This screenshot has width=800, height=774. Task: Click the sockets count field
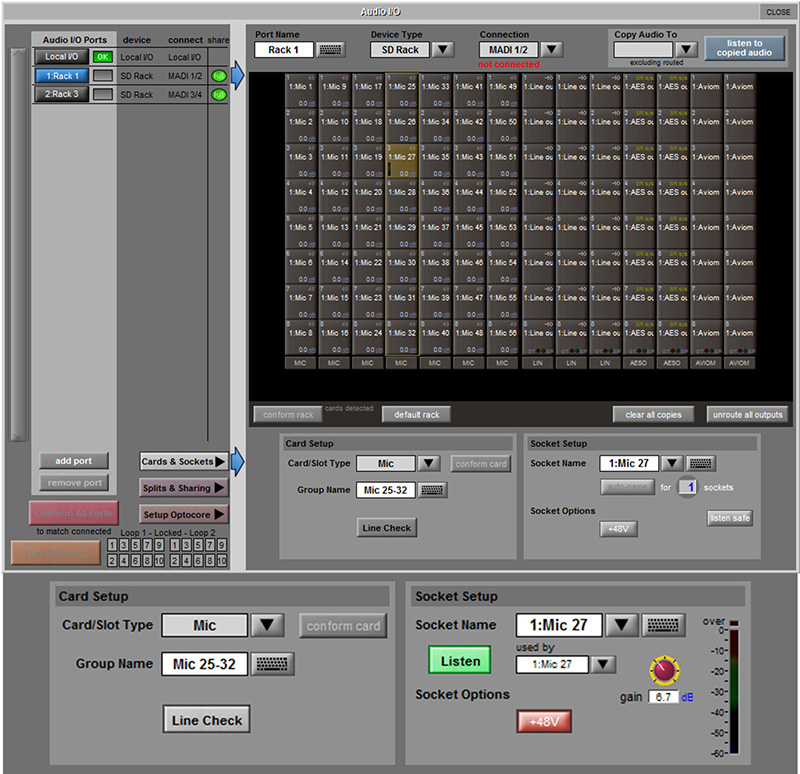coord(687,487)
